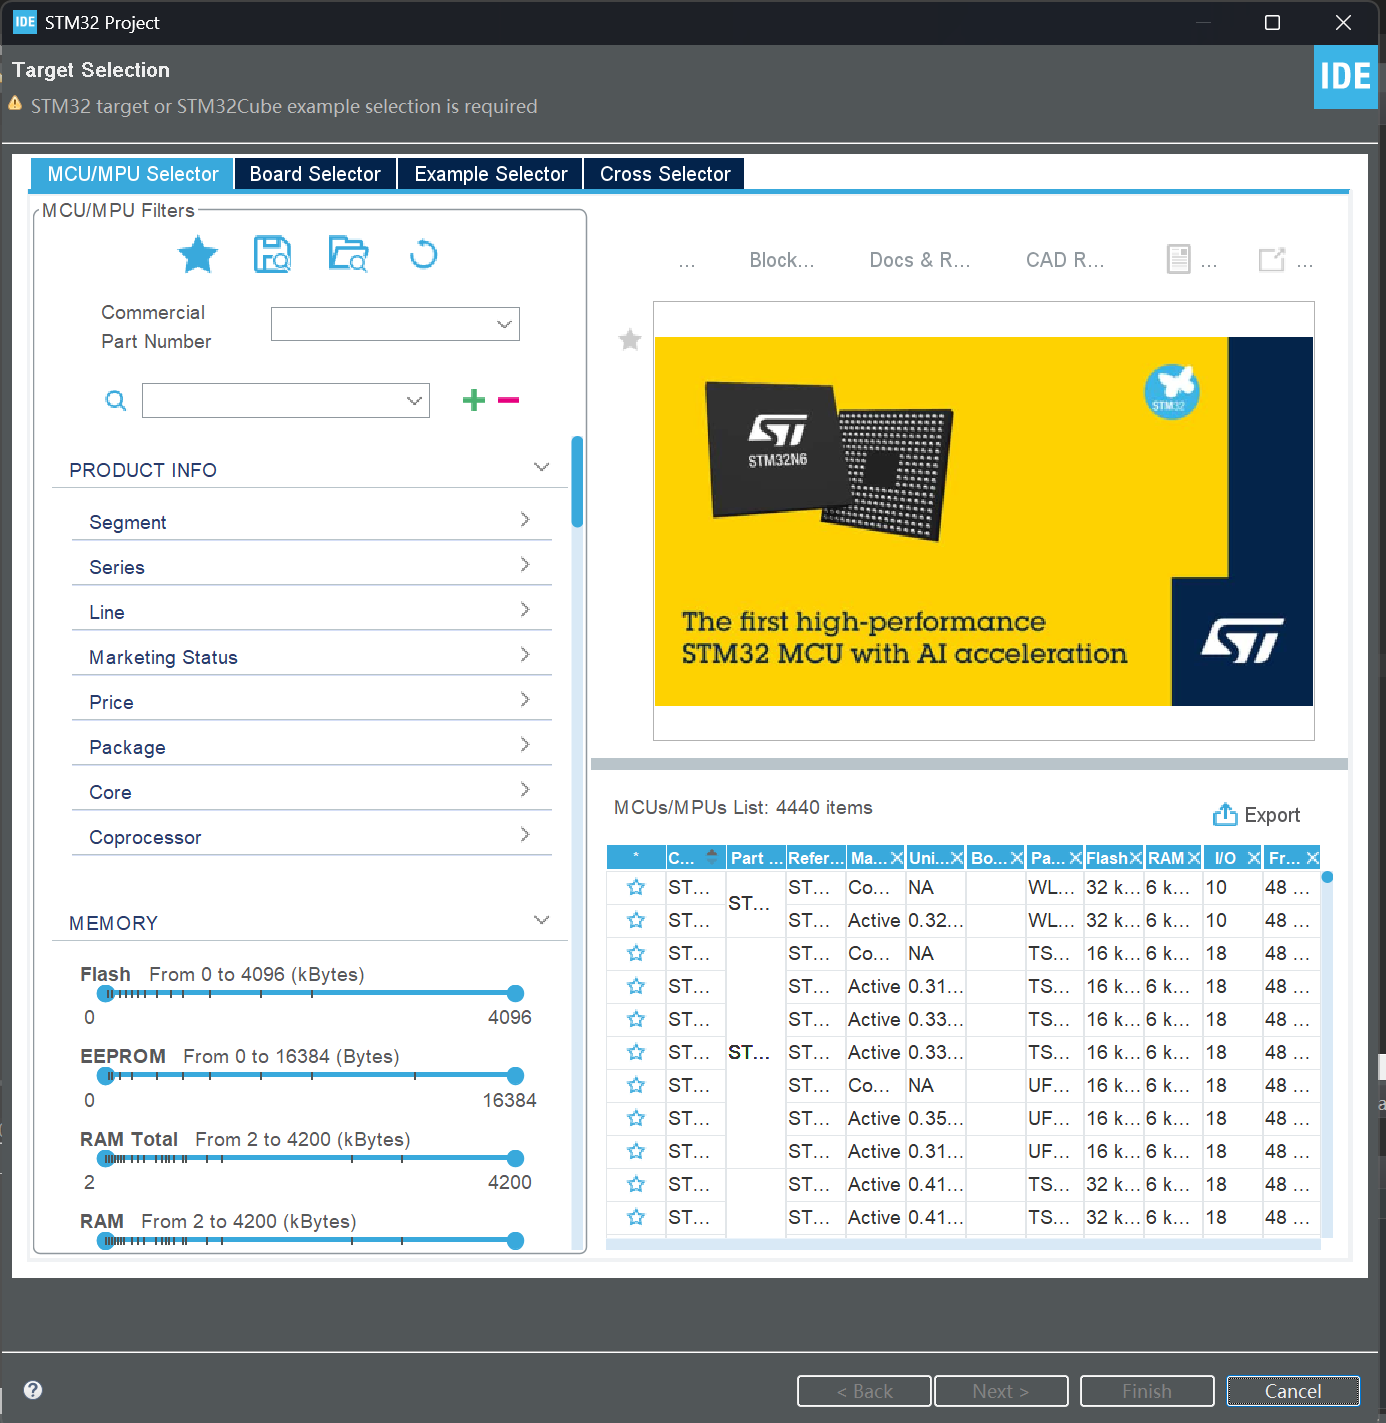The image size is (1386, 1423).
Task: Click the Flash slider right handle
Action: [x=515, y=993]
